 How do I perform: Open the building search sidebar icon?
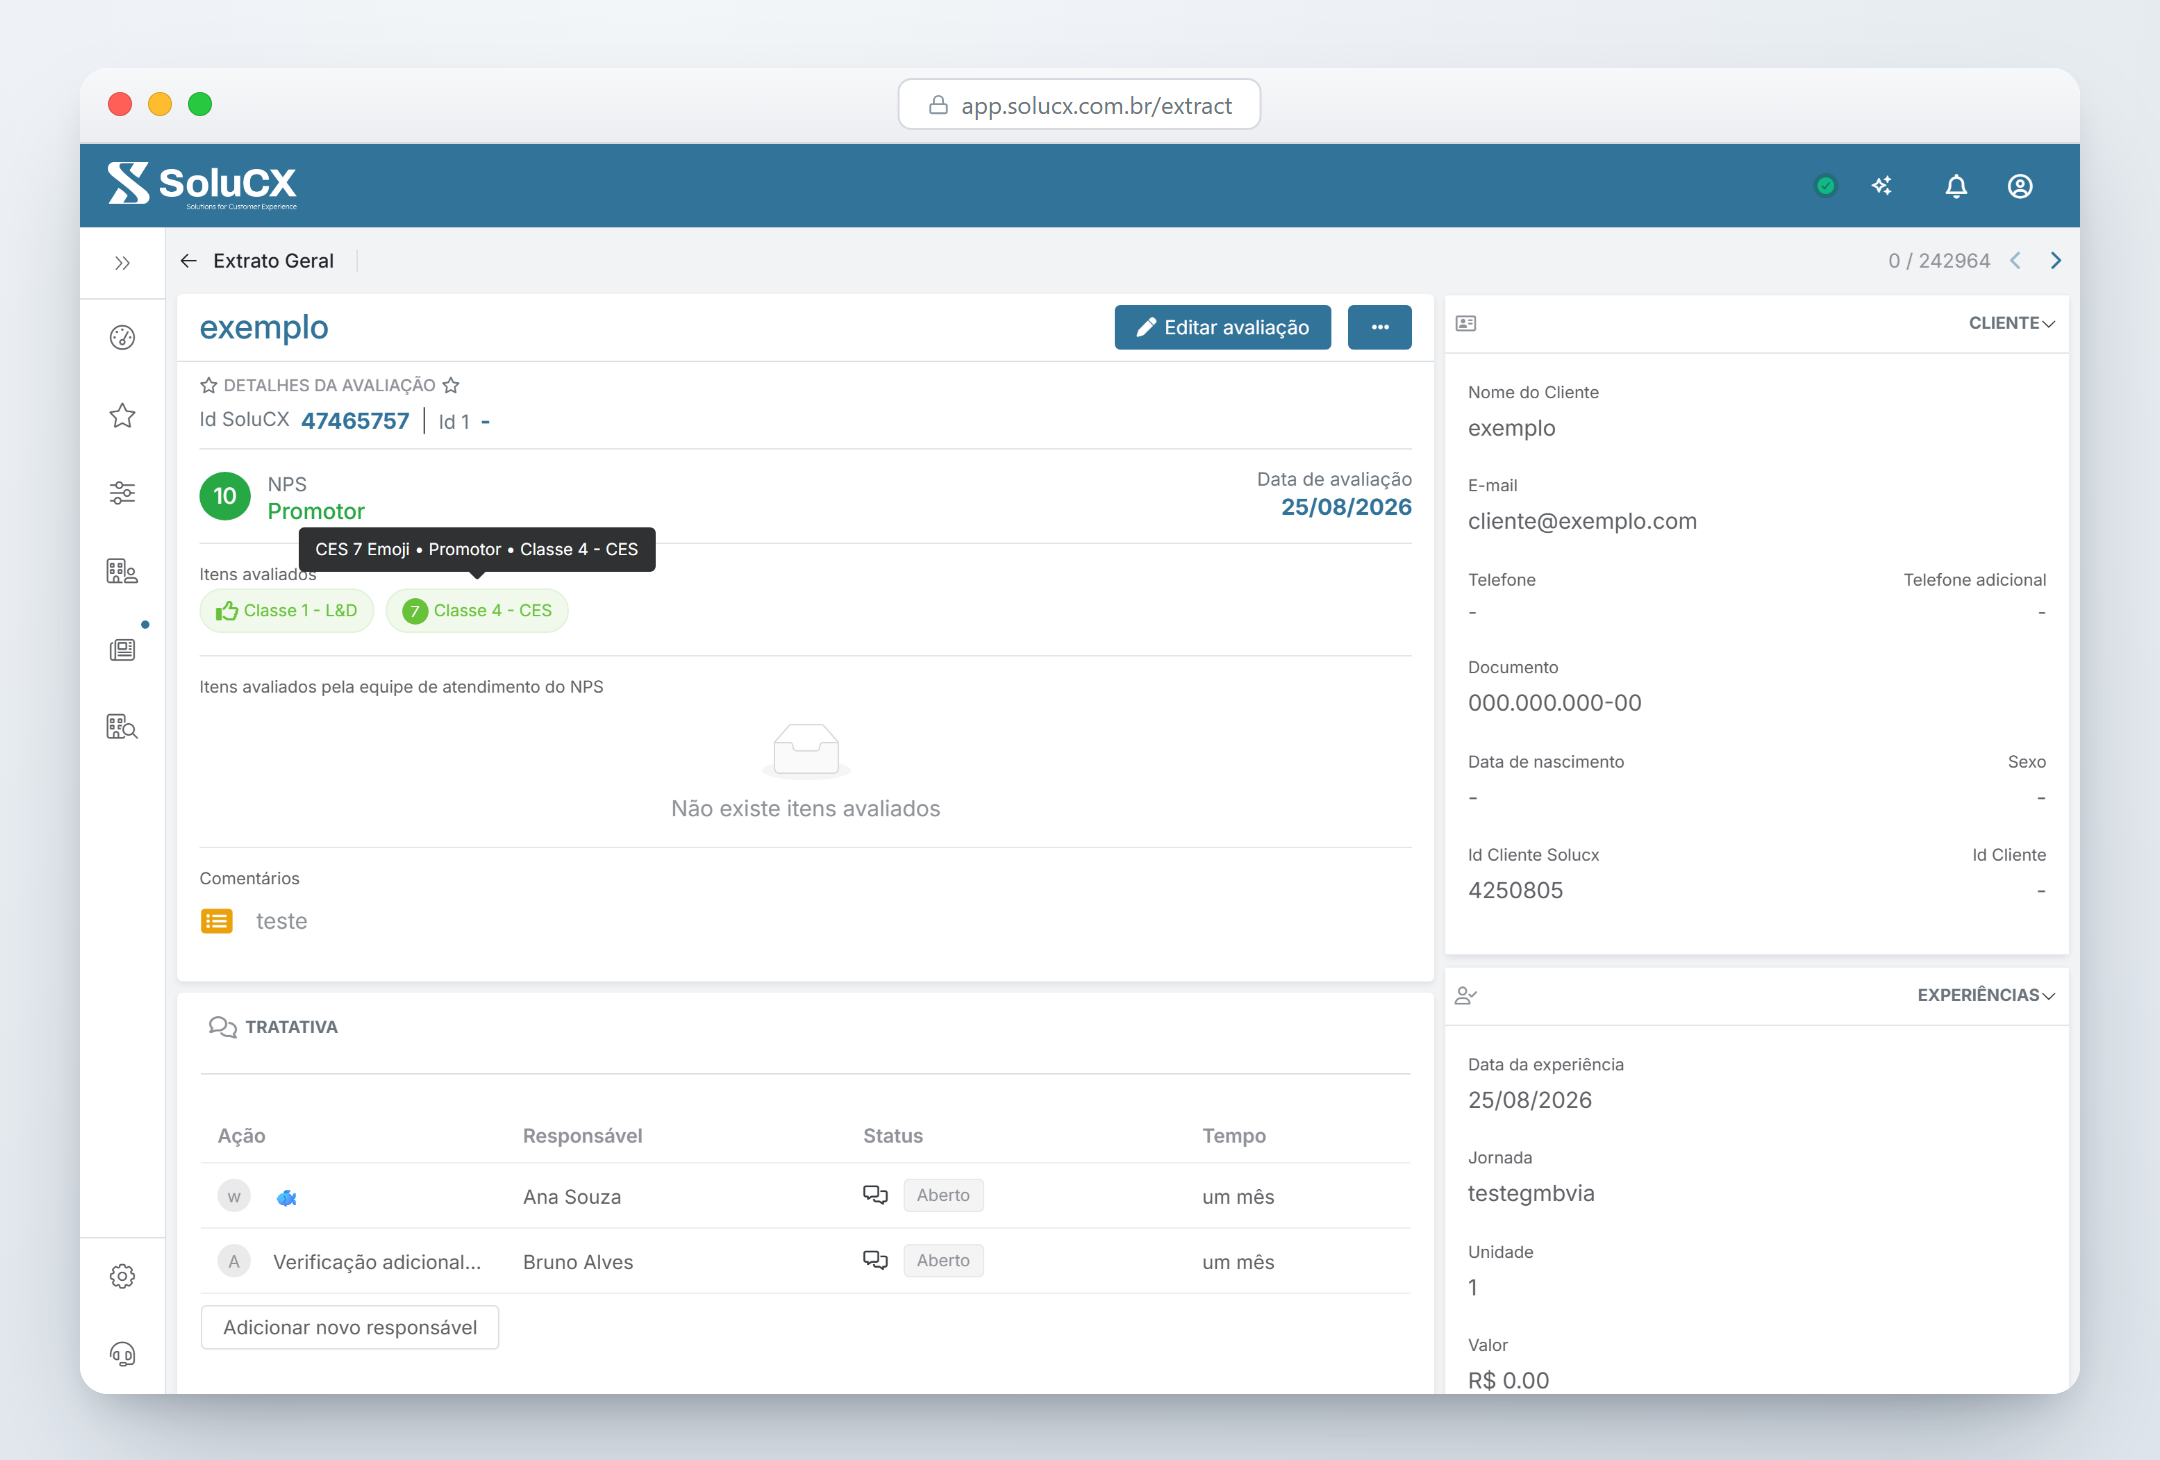click(x=122, y=727)
